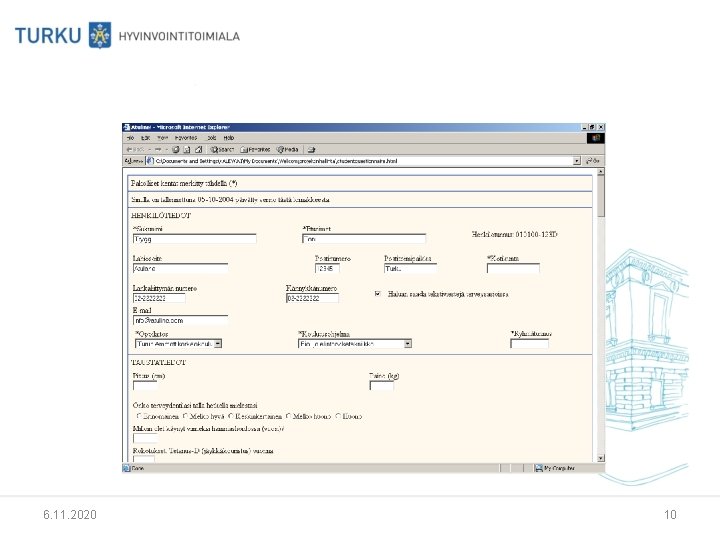Select the Huono radio option
The width and height of the screenshot is (720, 540).
[x=338, y=416]
